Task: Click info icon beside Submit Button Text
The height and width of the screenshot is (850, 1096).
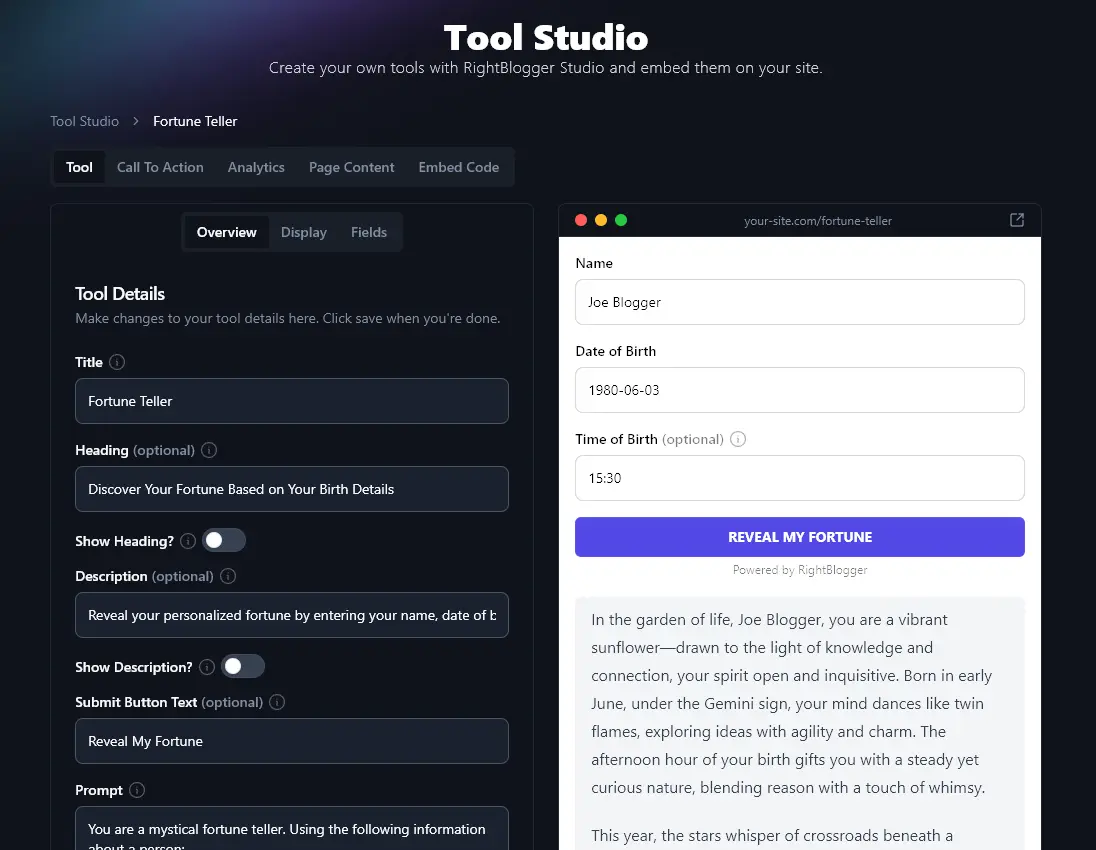Action: pos(278,702)
